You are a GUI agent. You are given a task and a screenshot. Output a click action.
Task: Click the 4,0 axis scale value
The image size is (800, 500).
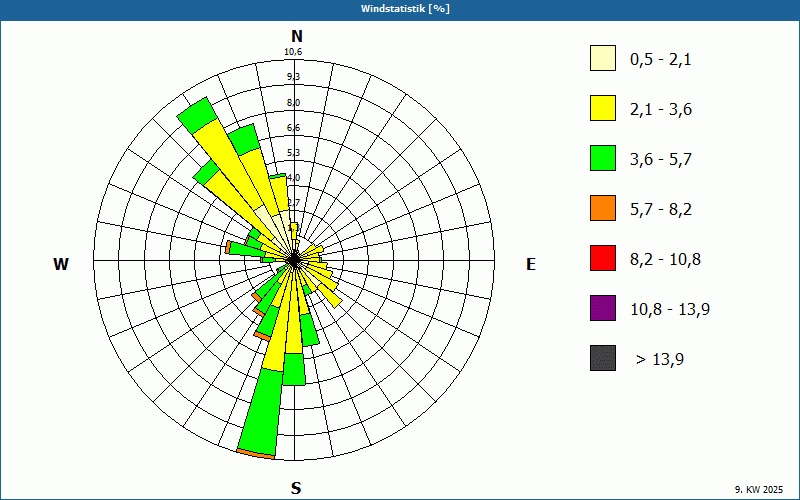[293, 178]
